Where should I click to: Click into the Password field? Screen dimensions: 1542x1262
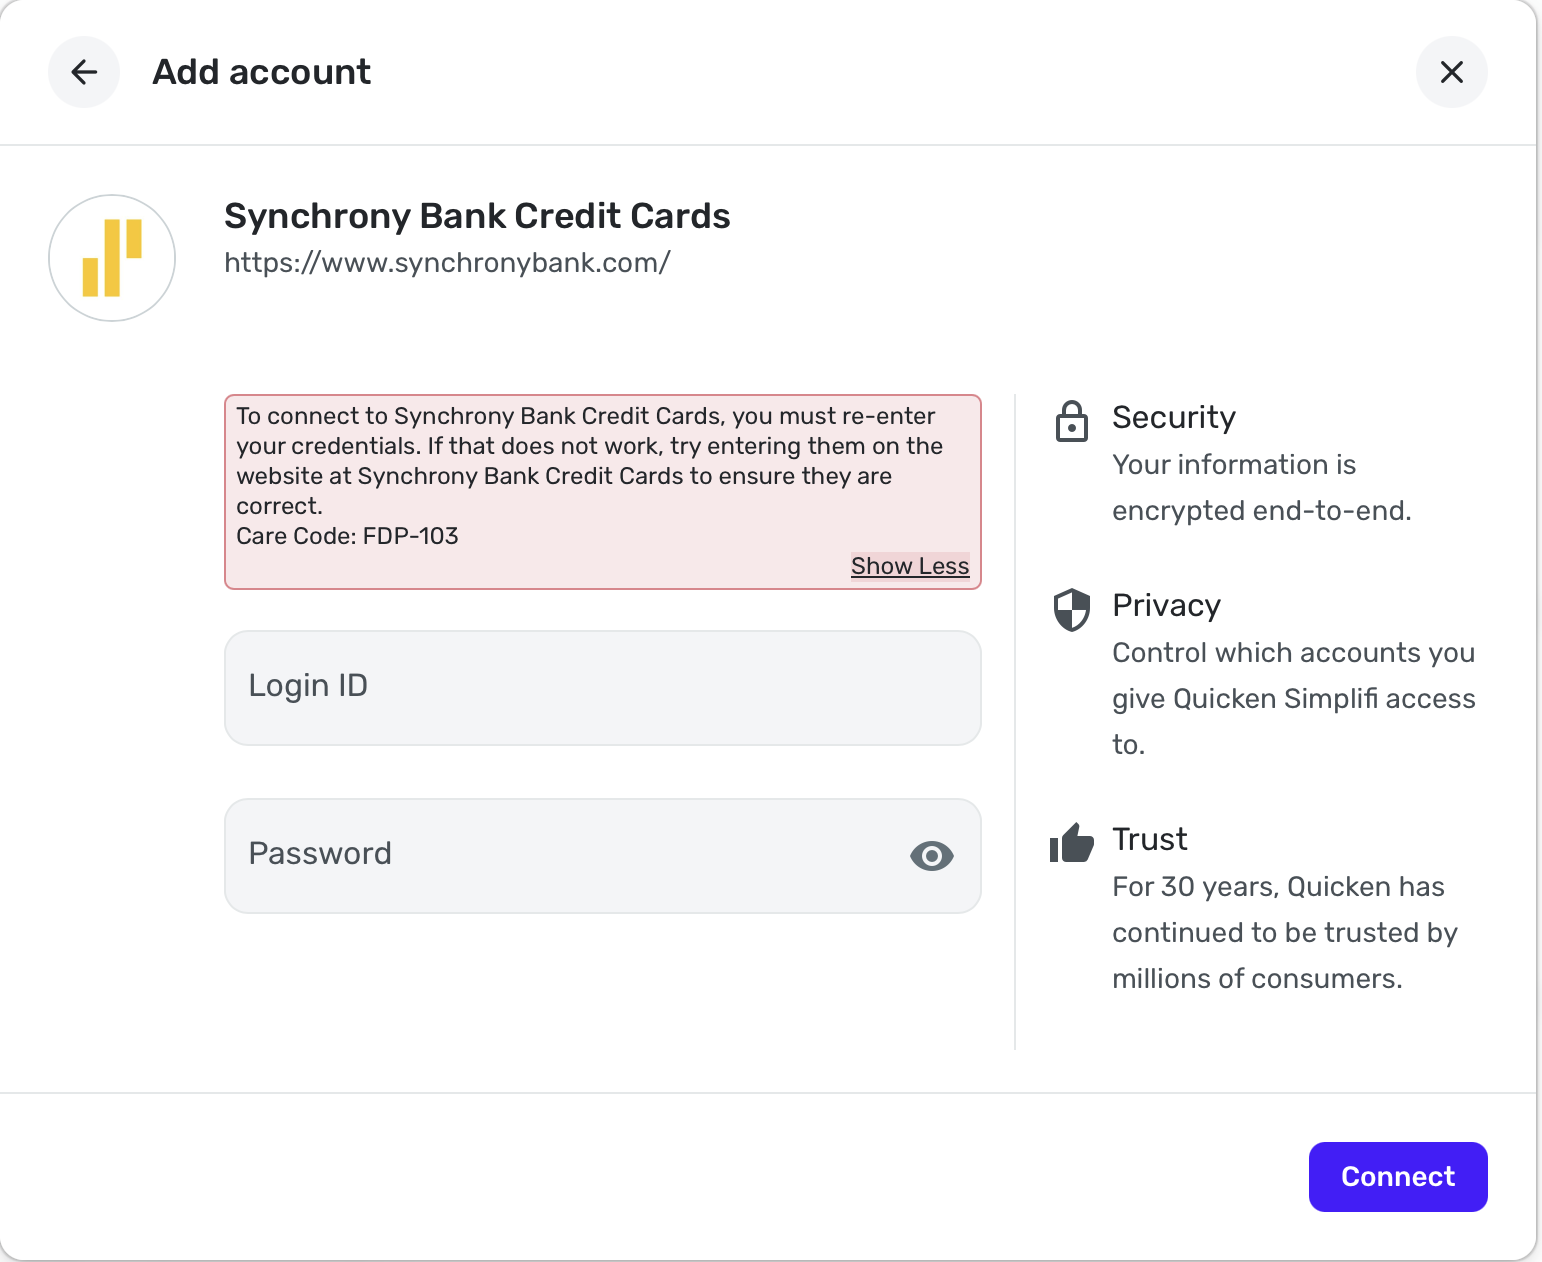[560, 856]
